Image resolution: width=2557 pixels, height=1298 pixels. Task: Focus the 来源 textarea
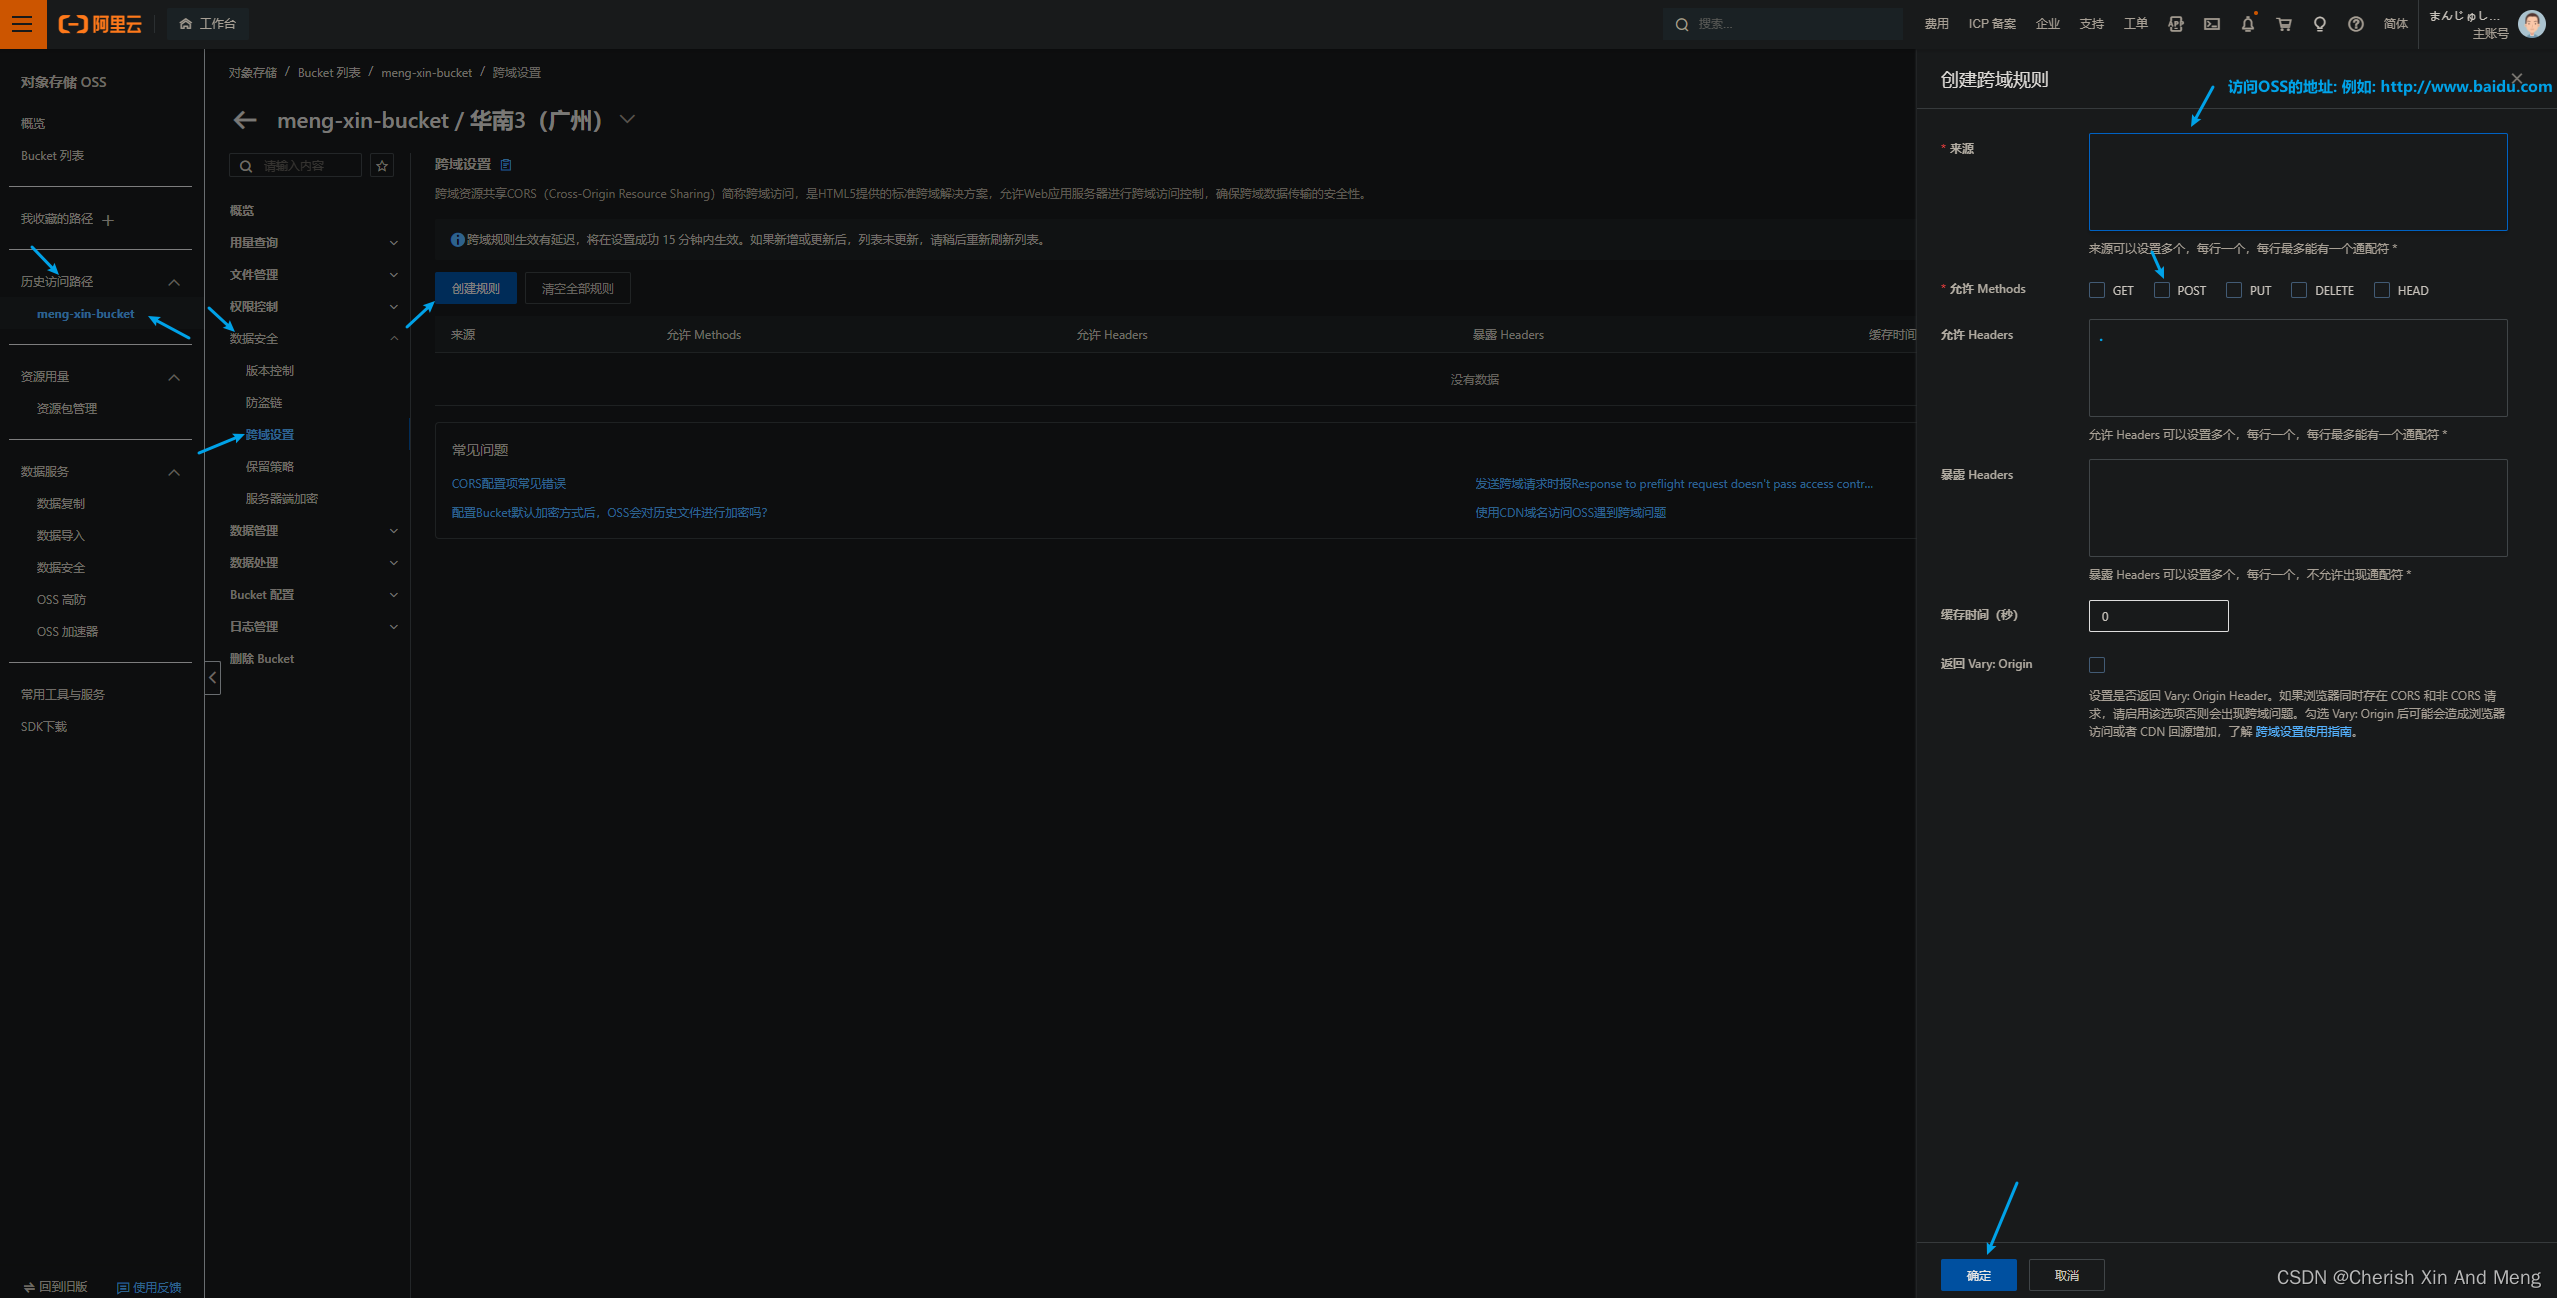[x=2298, y=182]
